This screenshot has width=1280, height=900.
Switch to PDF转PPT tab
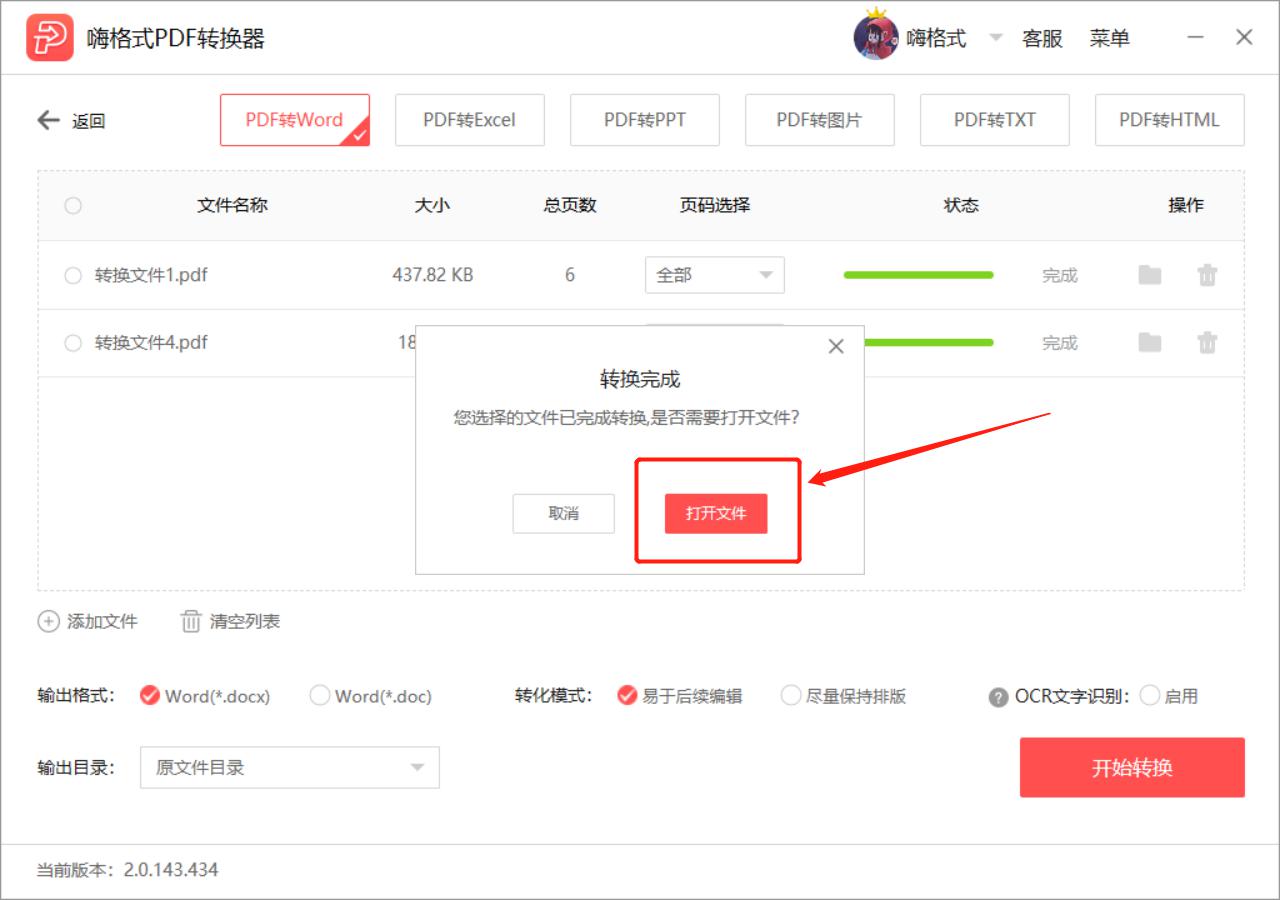click(645, 120)
